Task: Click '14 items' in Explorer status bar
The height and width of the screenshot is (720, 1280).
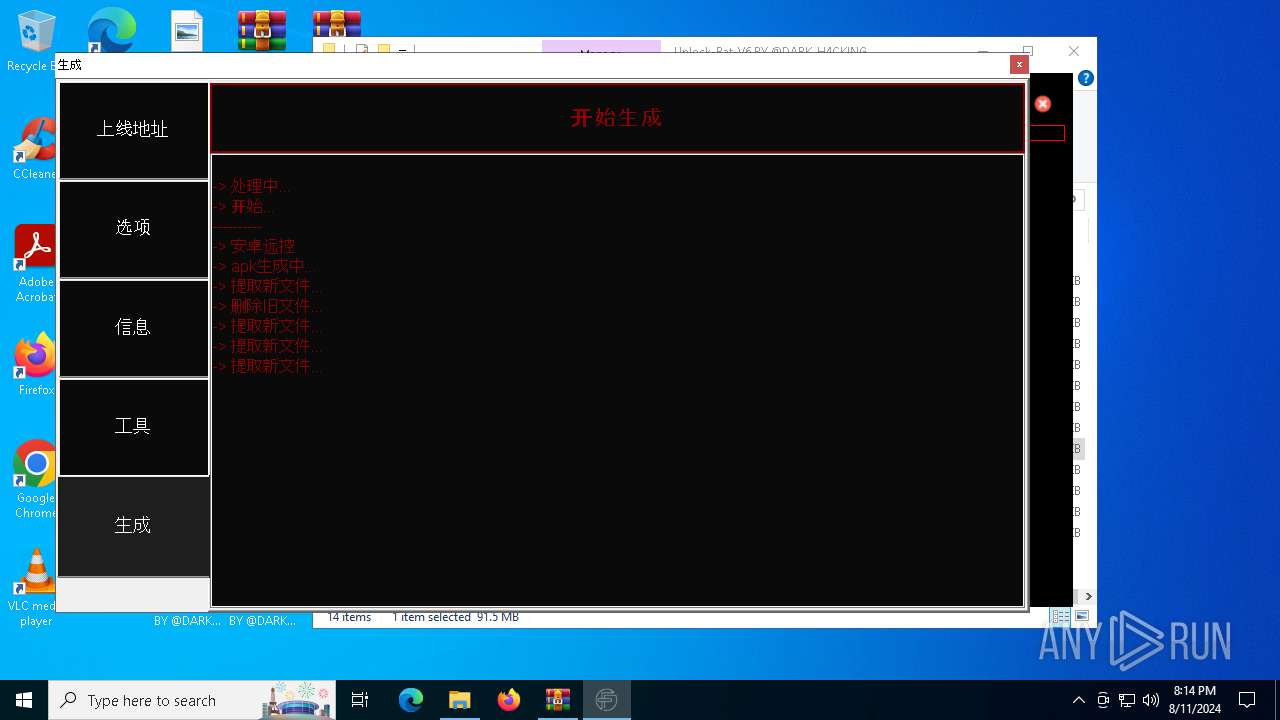Action: pos(349,618)
